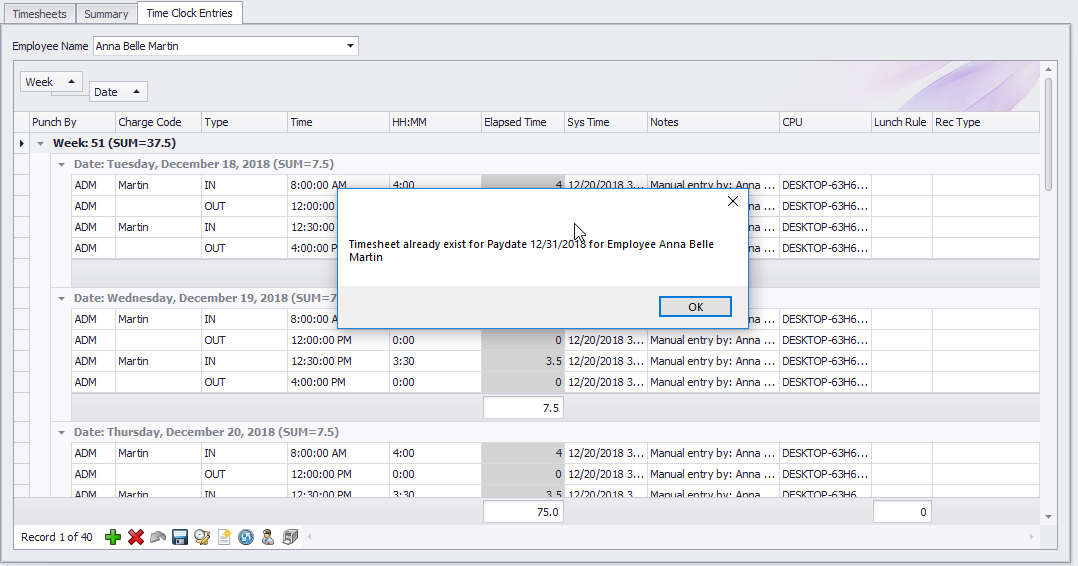
Task: Sort by the Lunch Rule column header
Action: coord(900,122)
